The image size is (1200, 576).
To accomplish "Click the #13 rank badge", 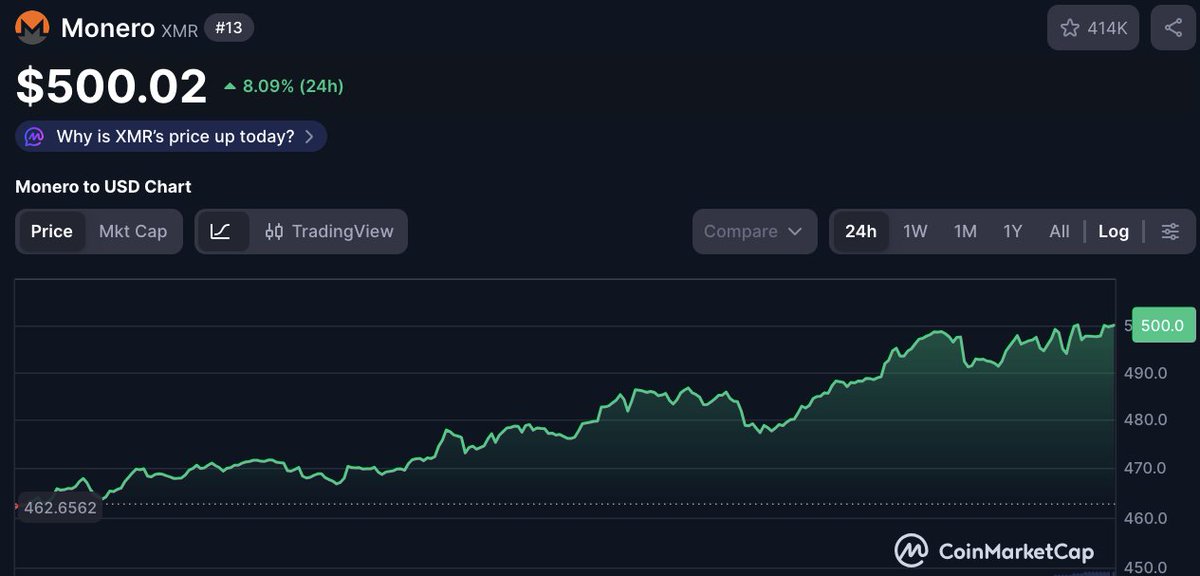I will click(229, 28).
